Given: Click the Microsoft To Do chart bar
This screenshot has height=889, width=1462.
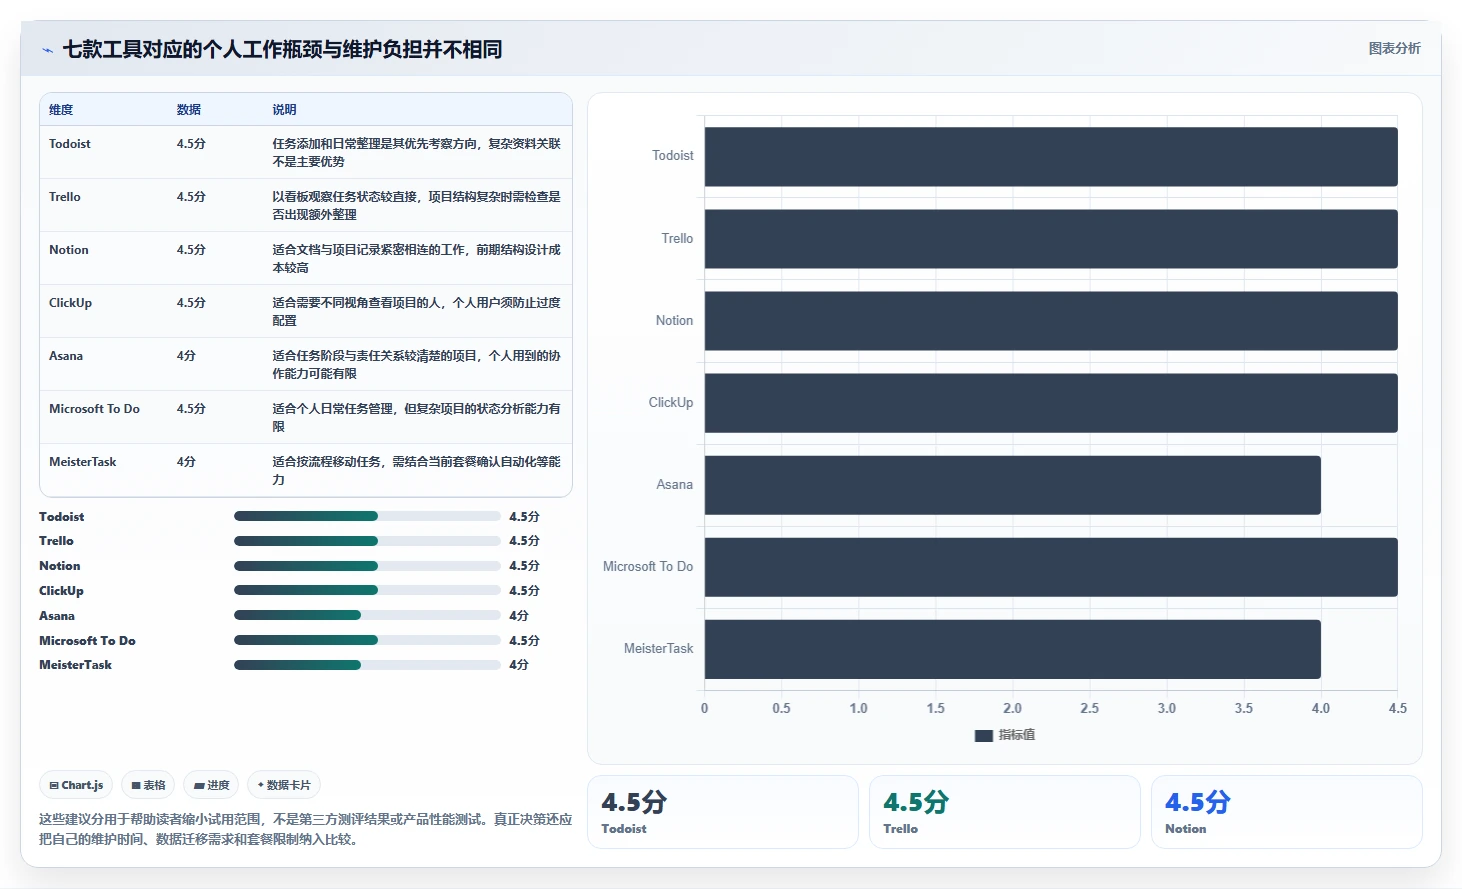Looking at the screenshot, I should pos(1051,567).
